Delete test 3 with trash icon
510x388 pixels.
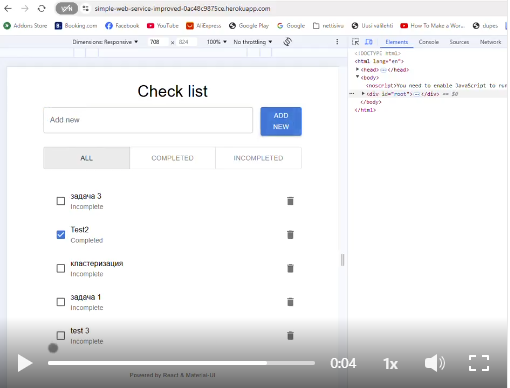coord(290,336)
